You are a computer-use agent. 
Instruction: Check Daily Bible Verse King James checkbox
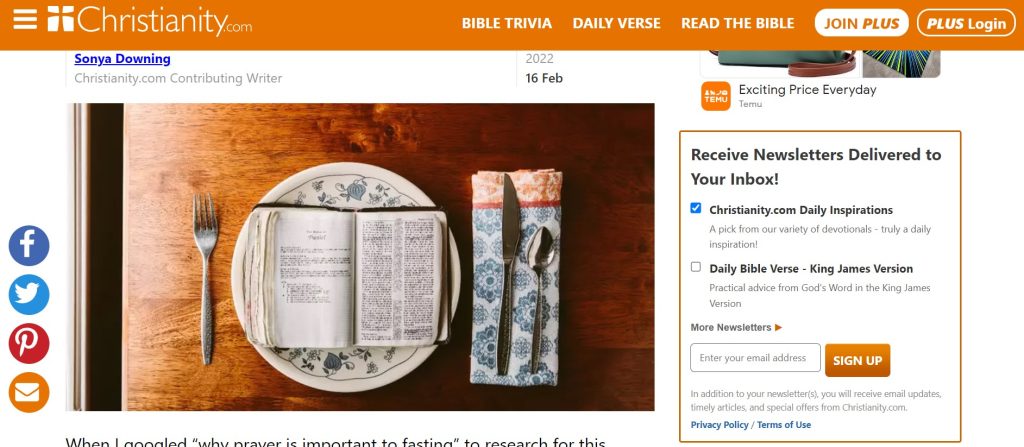tap(696, 267)
